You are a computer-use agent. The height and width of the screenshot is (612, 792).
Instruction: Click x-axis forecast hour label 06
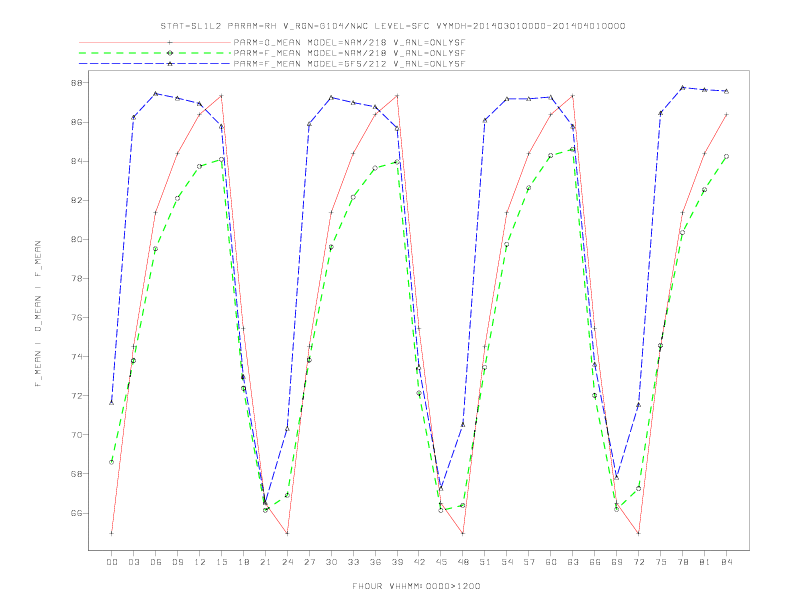(x=156, y=562)
